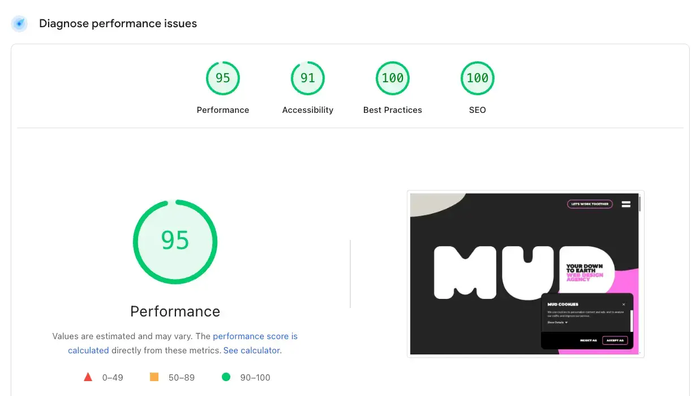Click 'Values are estimated and may vary' text
This screenshot has height=396, width=700.
point(122,336)
